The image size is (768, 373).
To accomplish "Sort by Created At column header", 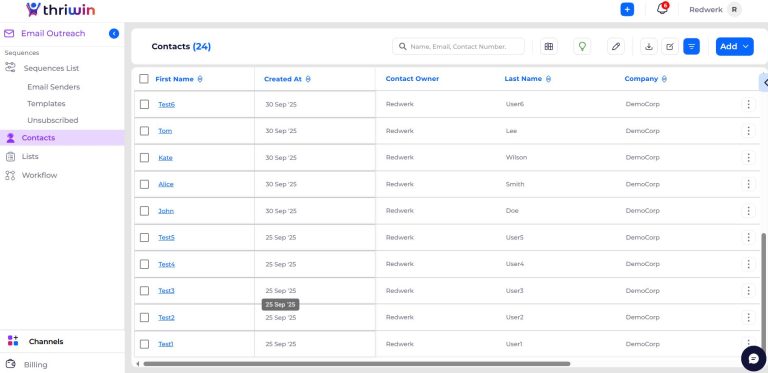I will coord(283,79).
